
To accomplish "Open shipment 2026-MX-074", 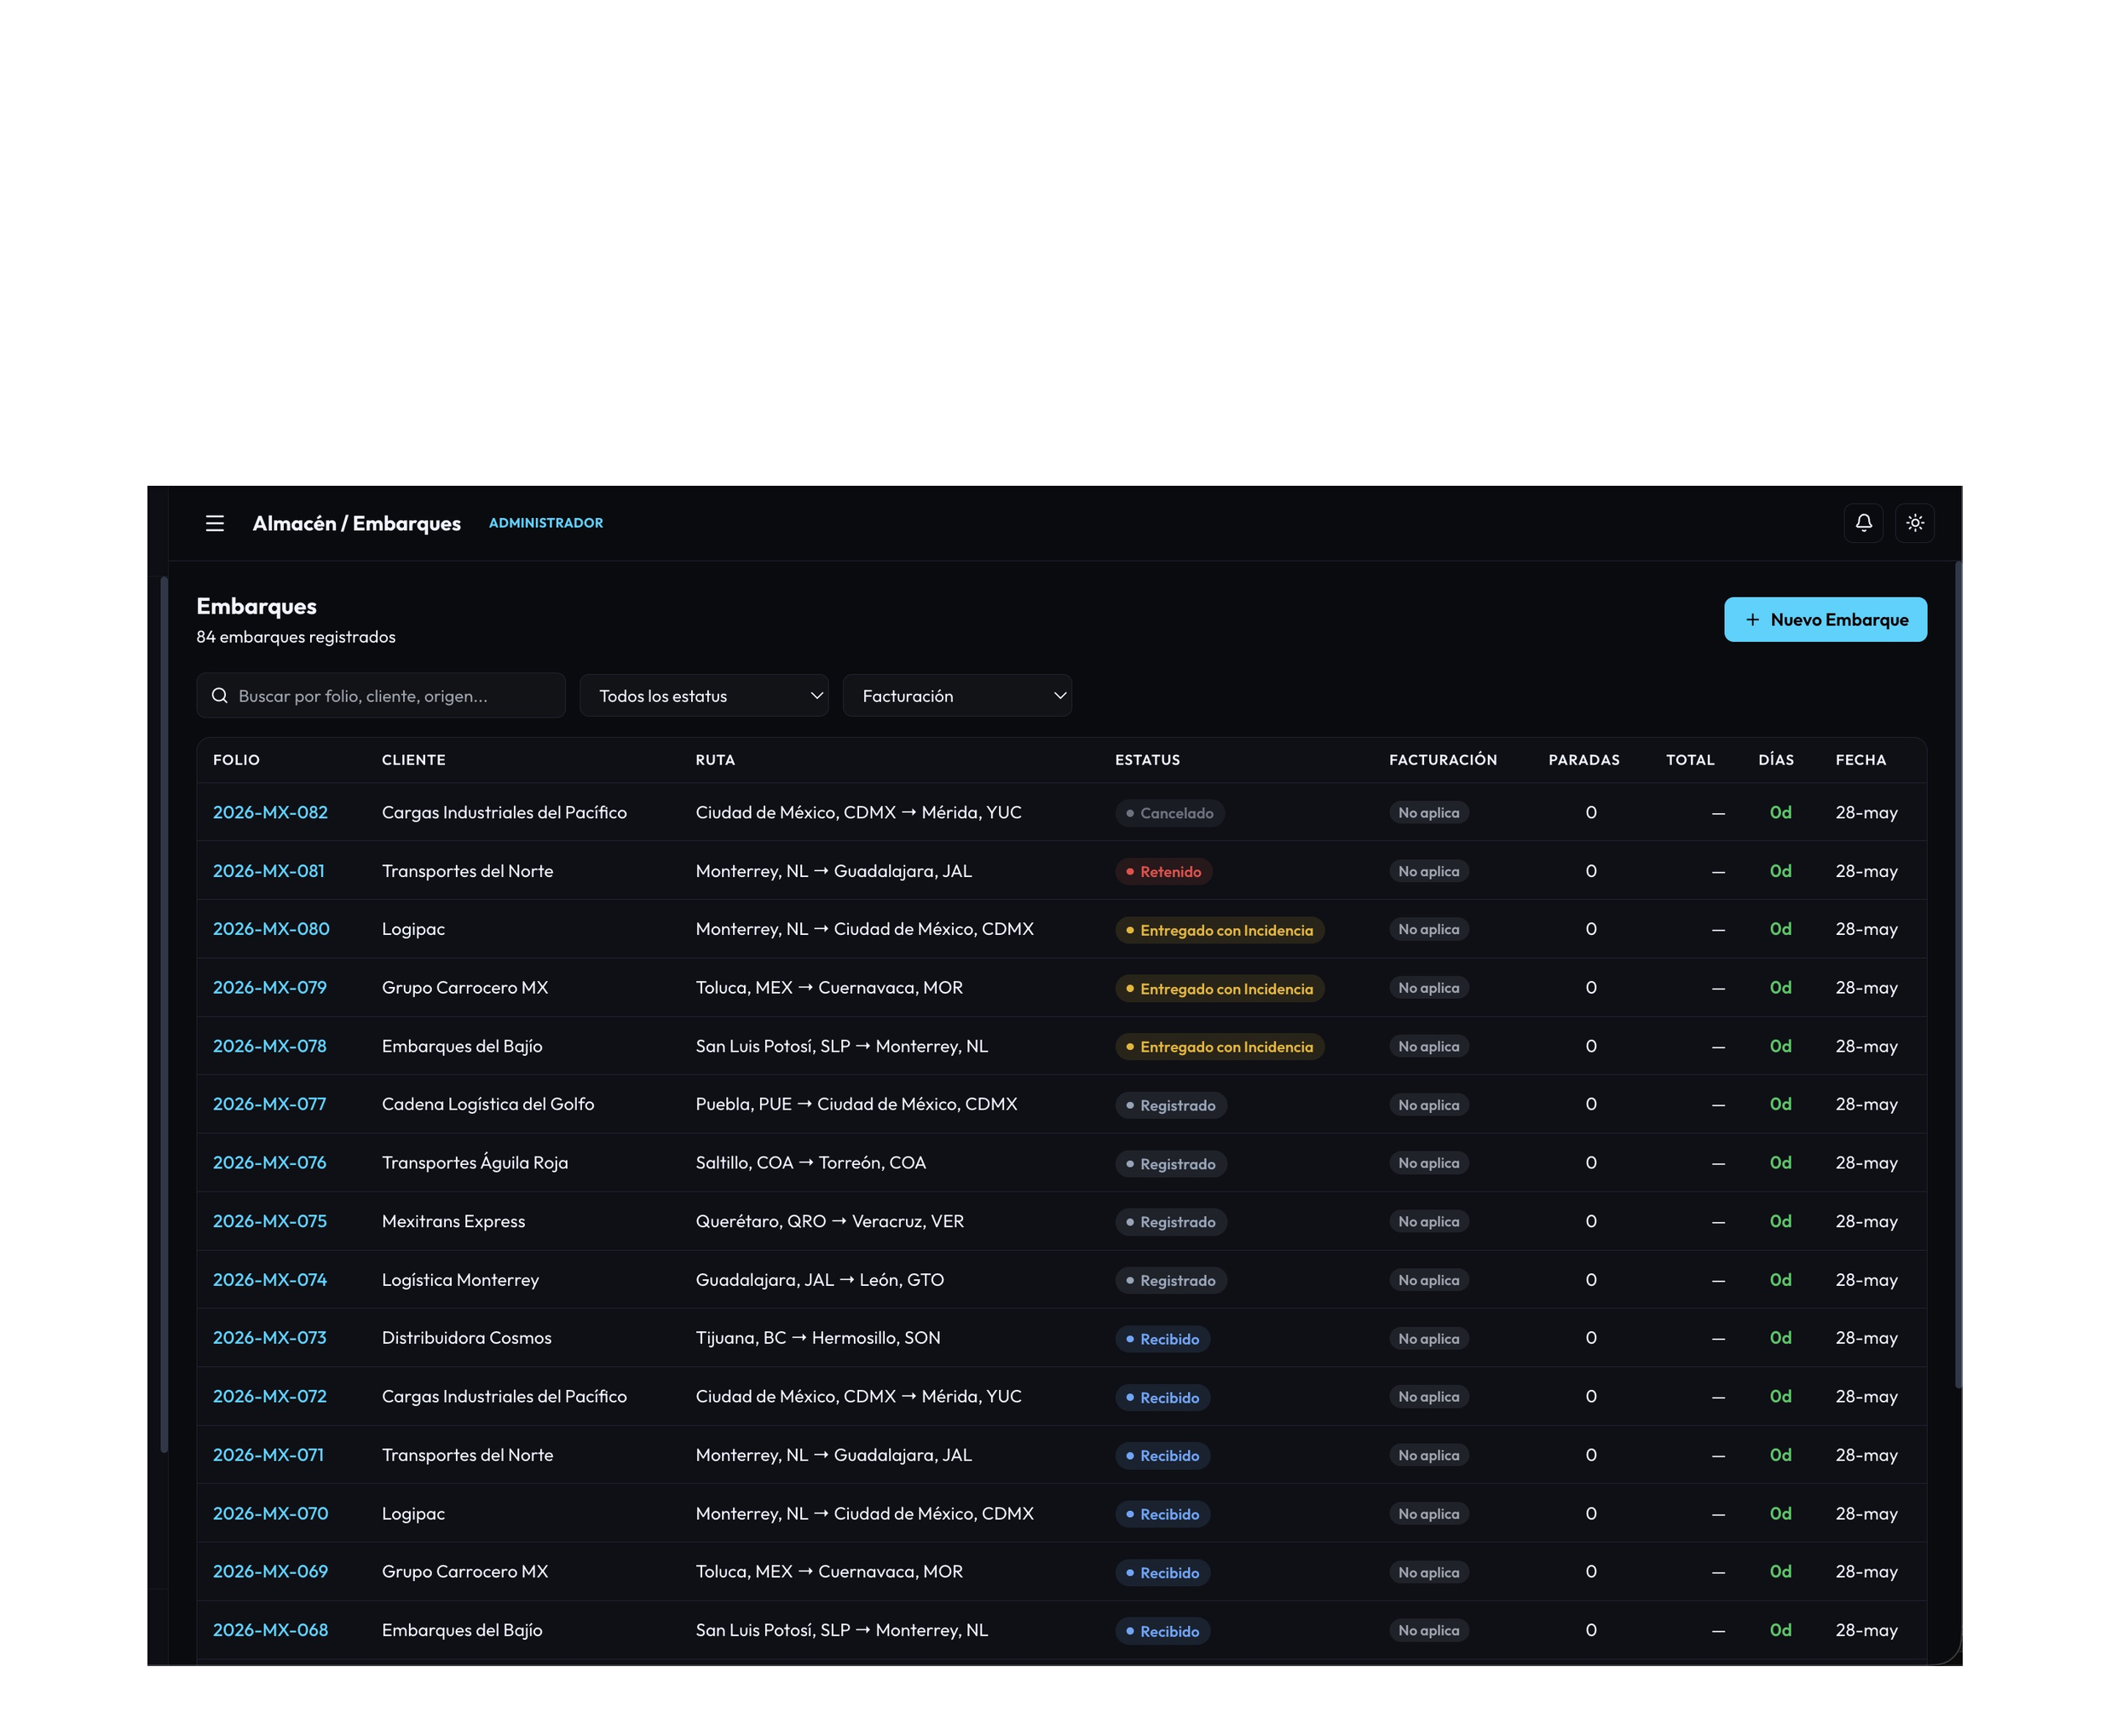I will pos(270,1280).
